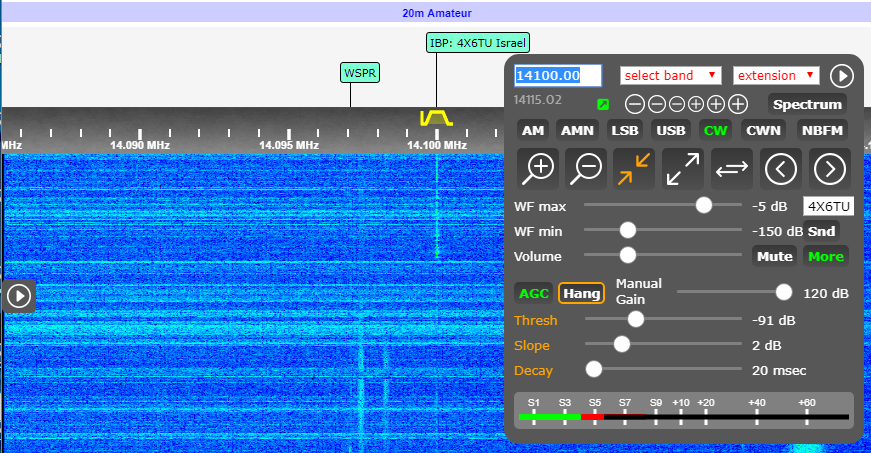This screenshot has height=453, width=871.
Task: Click the WSPR frequency label
Action: coord(360,73)
